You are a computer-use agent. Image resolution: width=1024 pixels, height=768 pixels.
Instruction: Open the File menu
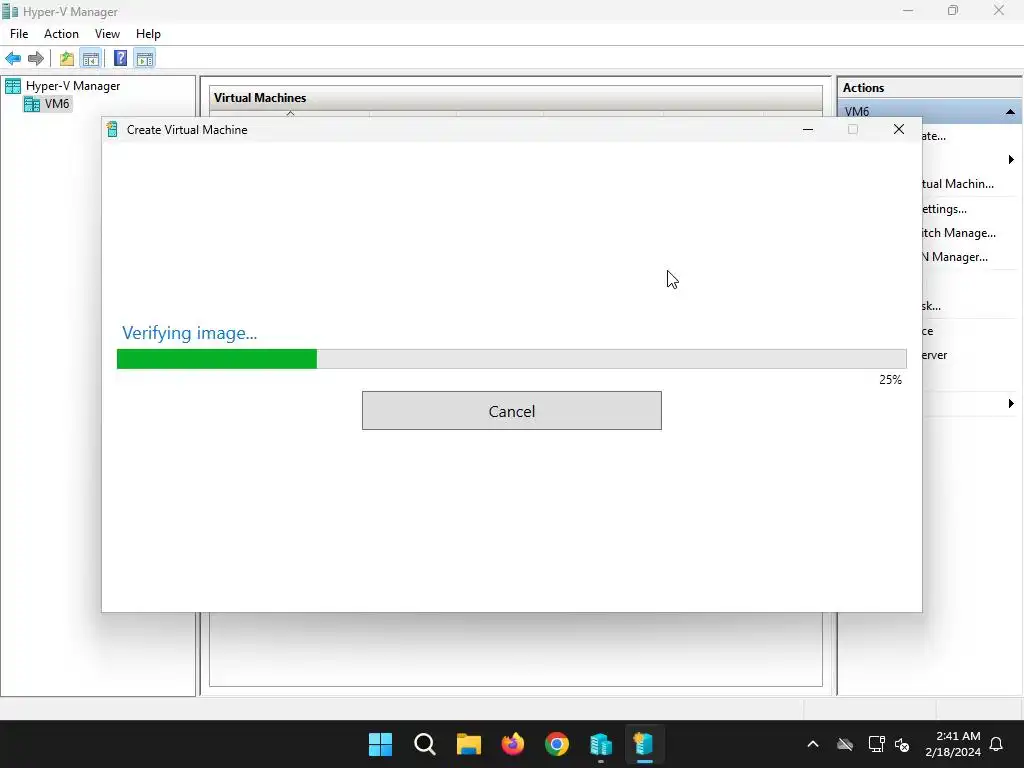pos(19,34)
